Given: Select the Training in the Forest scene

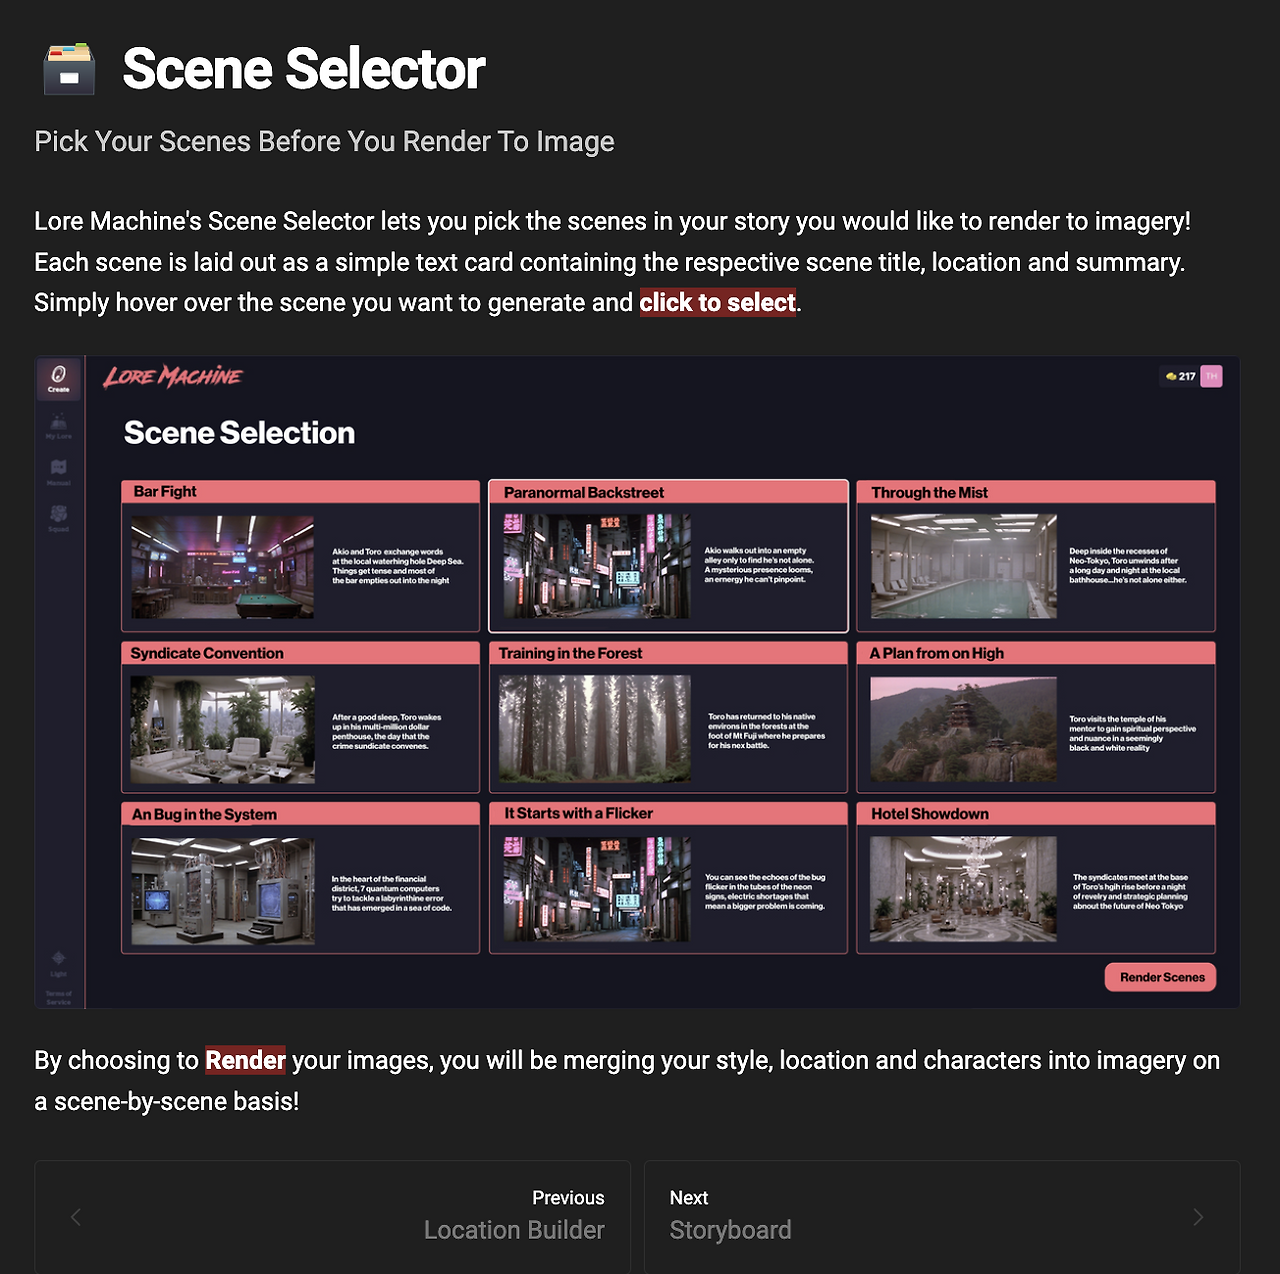Looking at the screenshot, I should pos(668,717).
